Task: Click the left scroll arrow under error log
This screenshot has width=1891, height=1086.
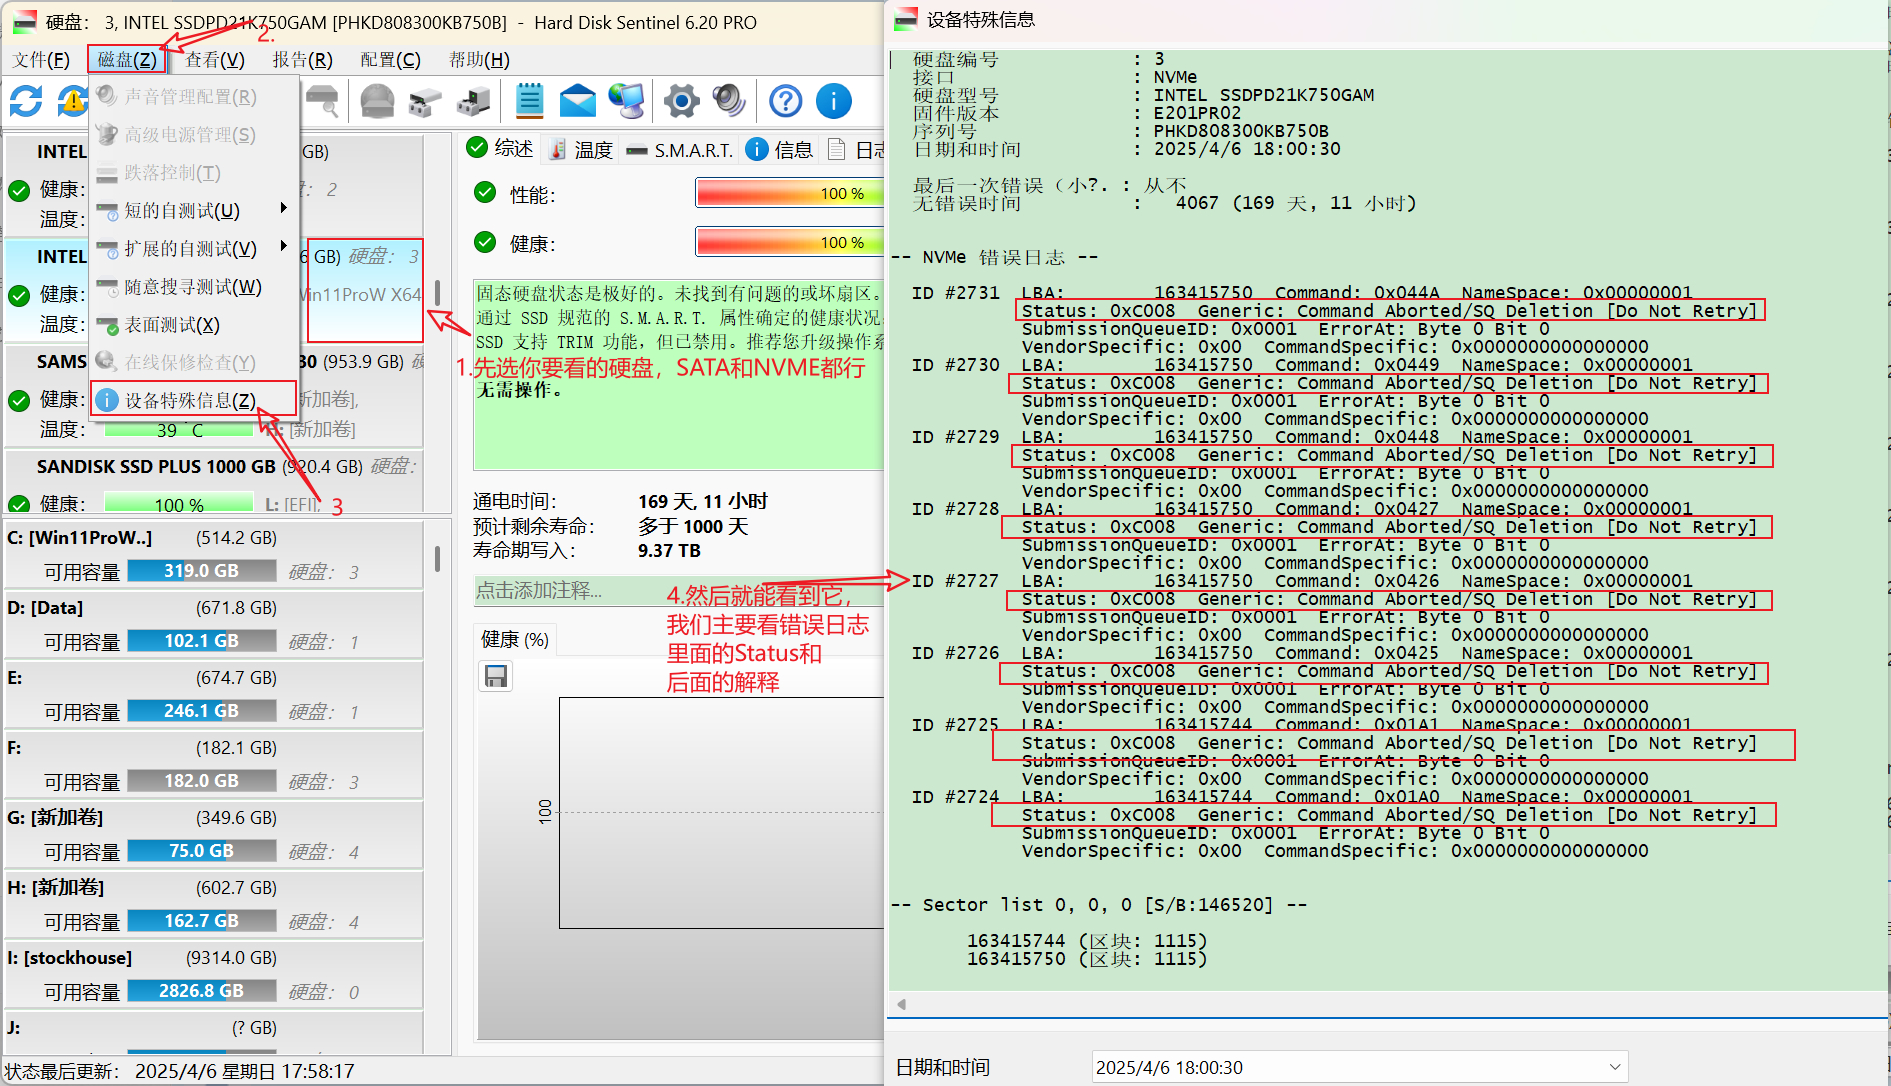Action: (901, 1004)
